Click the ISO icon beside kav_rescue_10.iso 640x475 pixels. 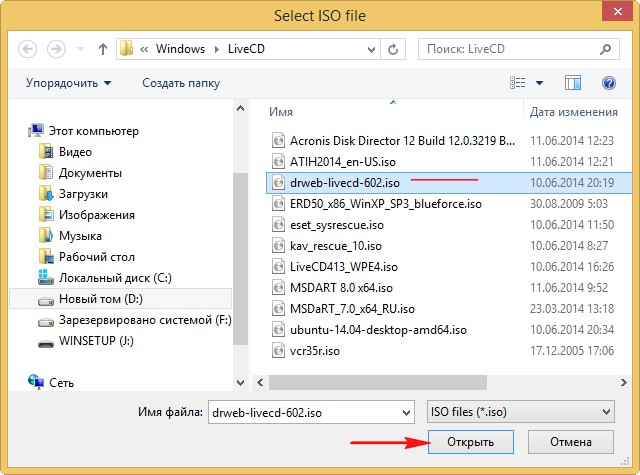(278, 245)
